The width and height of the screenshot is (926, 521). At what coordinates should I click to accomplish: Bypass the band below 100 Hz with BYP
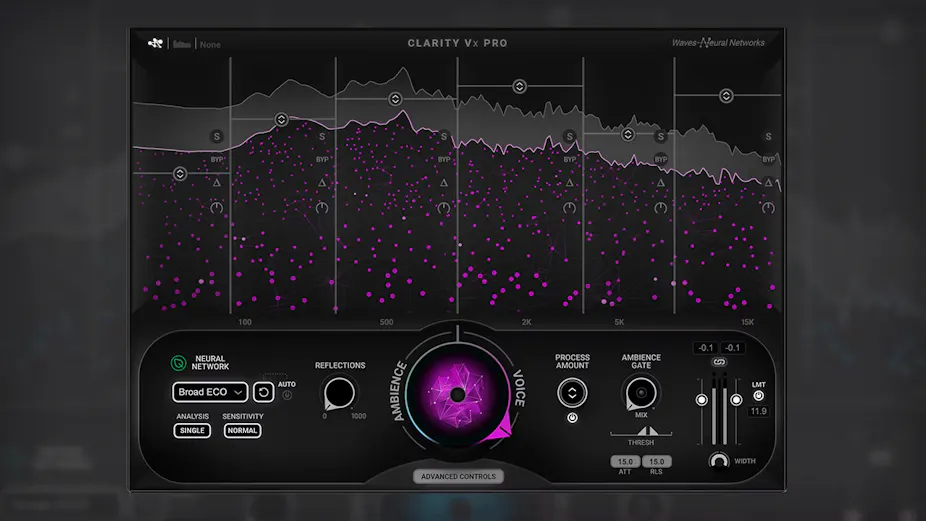coord(217,159)
